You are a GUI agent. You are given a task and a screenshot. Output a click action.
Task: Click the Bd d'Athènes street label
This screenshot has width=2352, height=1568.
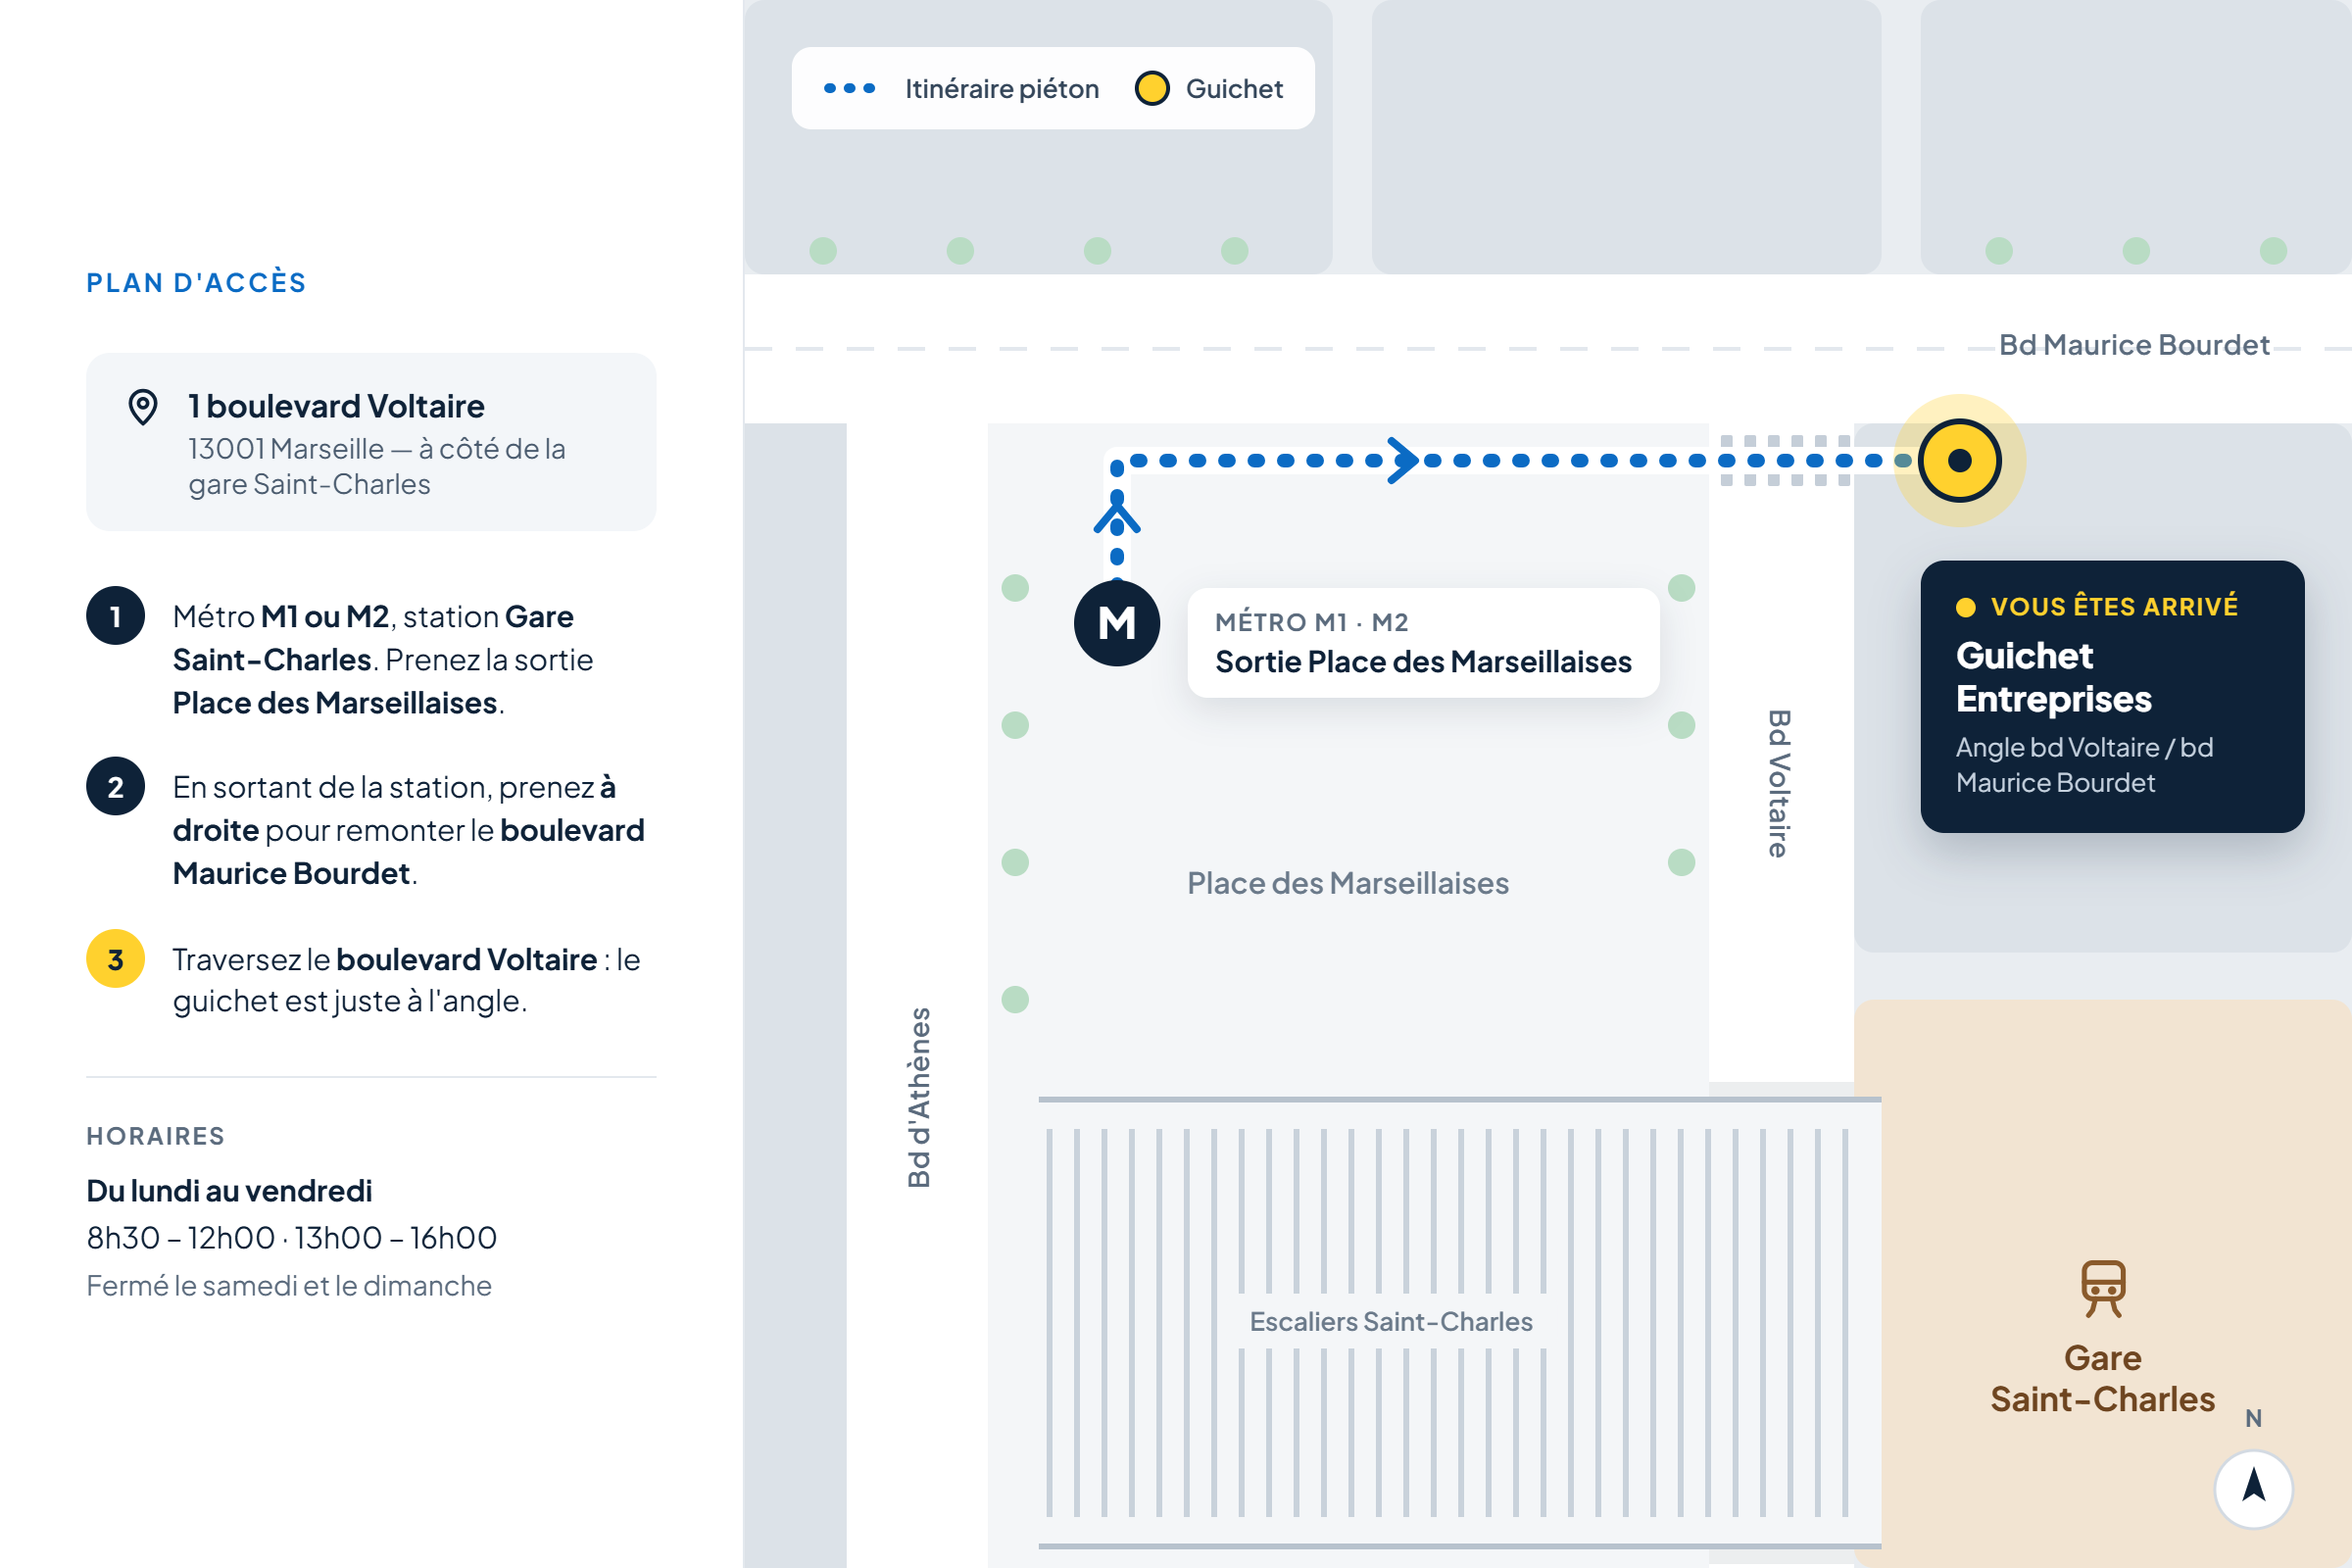(919, 1097)
